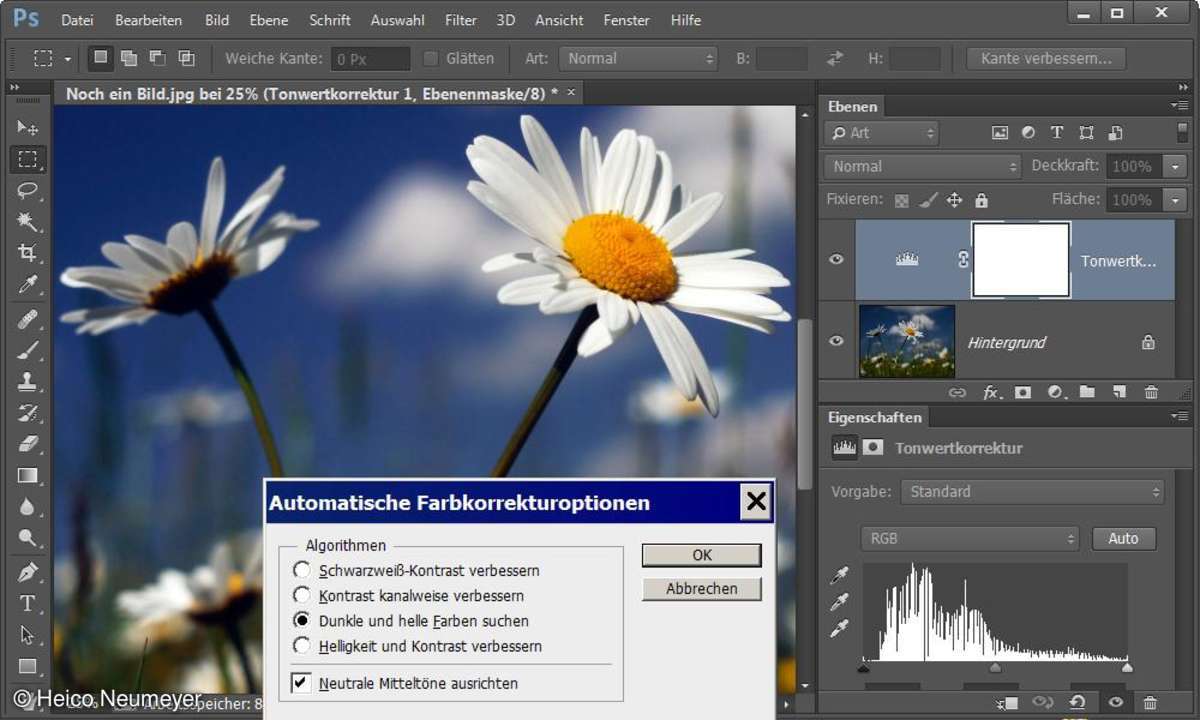This screenshot has height=720, width=1200.
Task: Select the Crop tool
Action: (x=27, y=253)
